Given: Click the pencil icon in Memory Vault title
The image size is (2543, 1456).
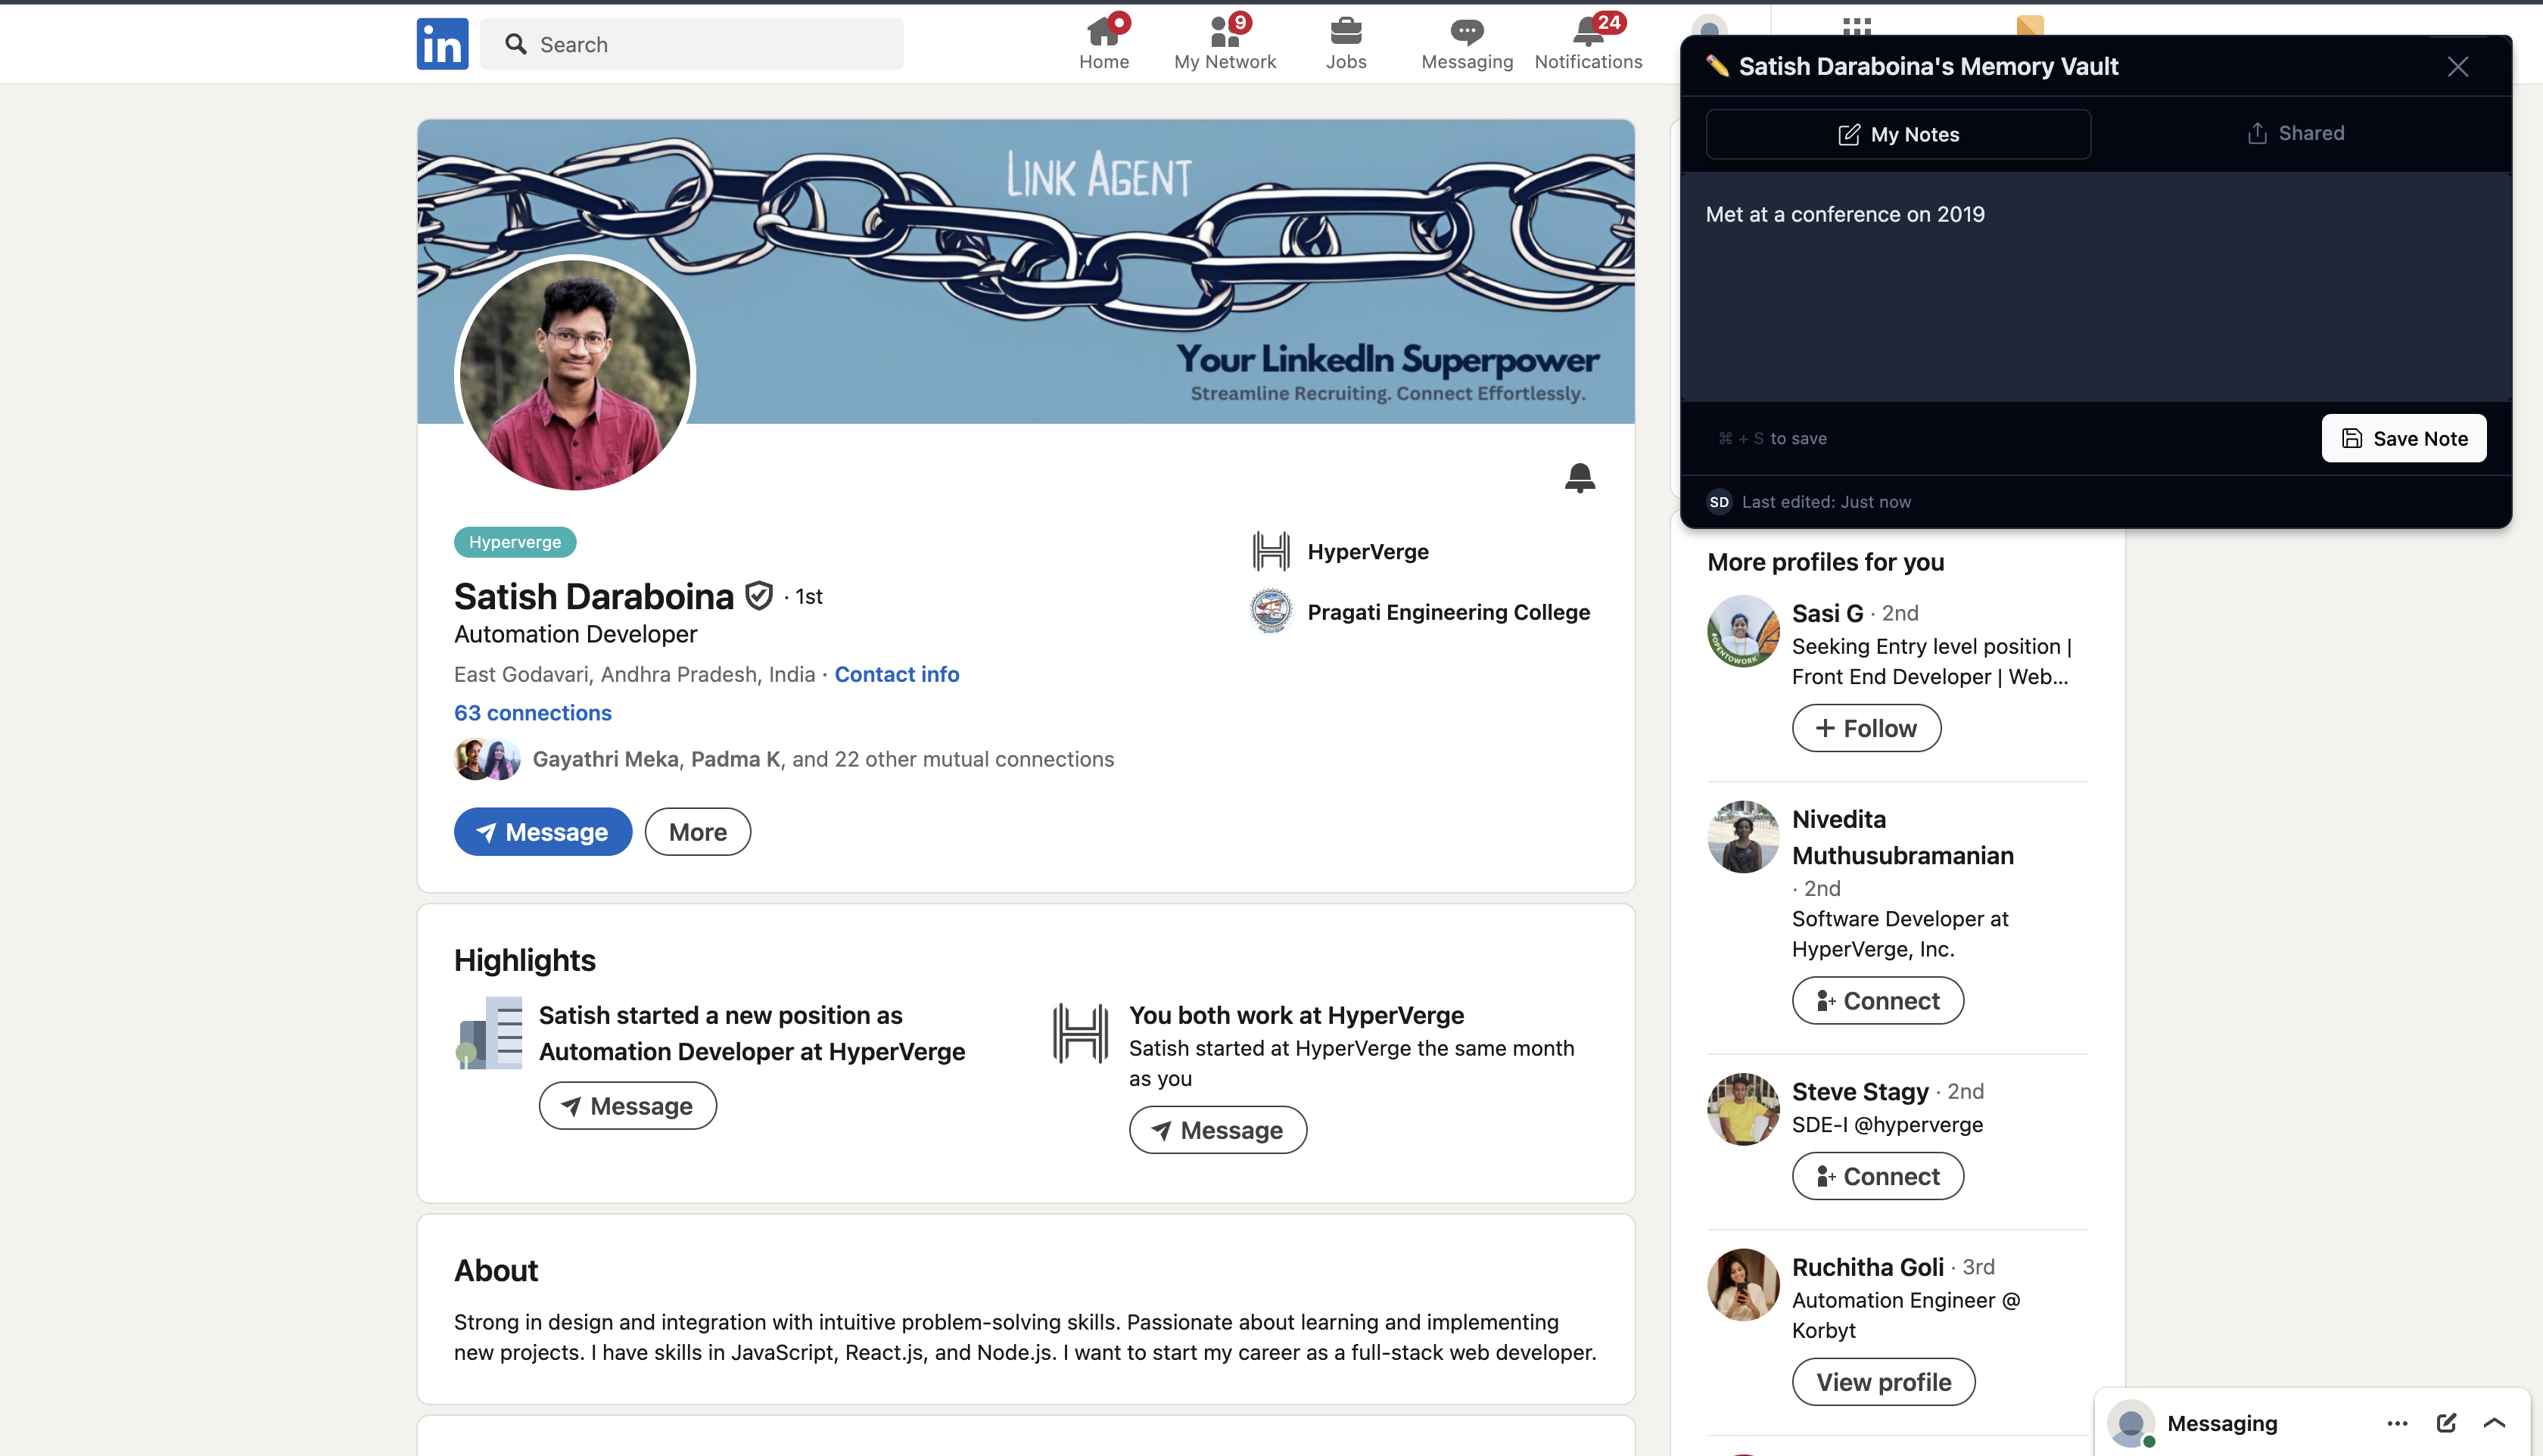Looking at the screenshot, I should 1717,66.
